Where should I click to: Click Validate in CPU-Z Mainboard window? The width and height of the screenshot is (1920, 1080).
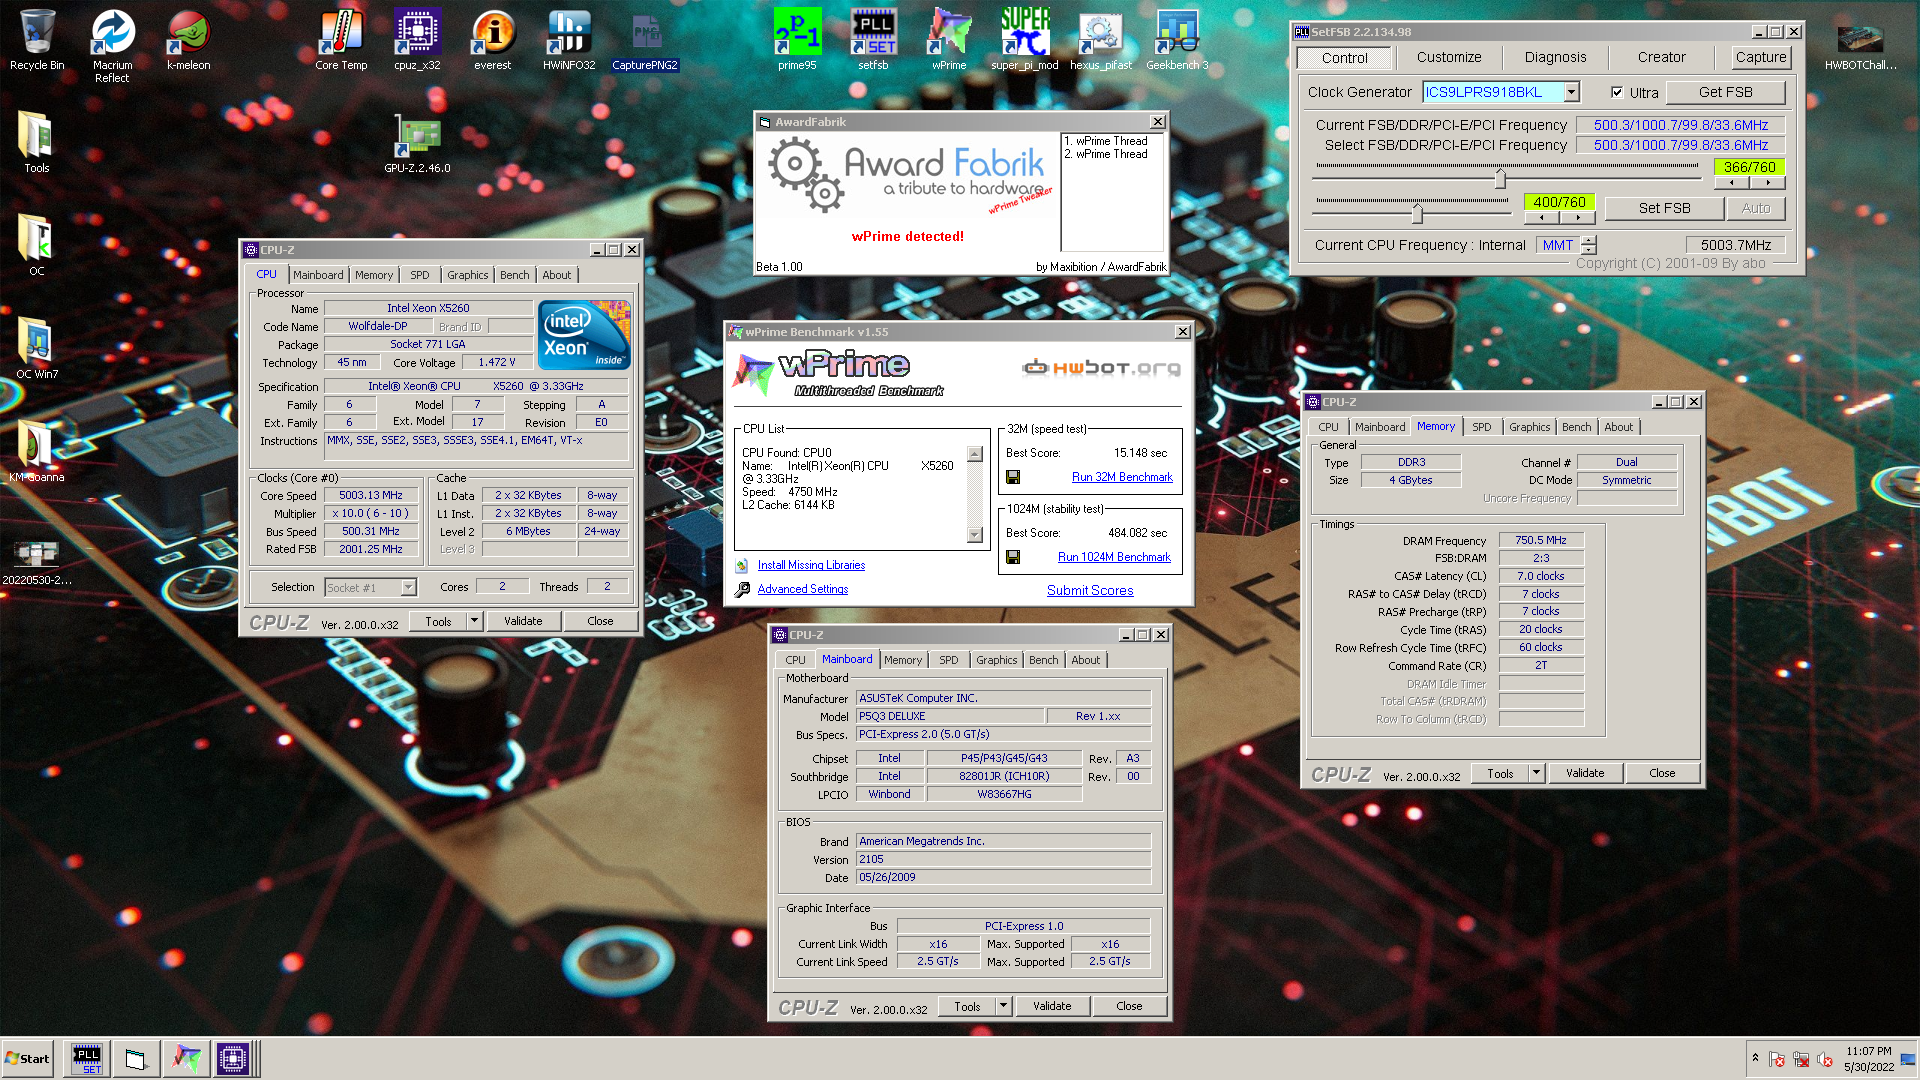point(1052,1006)
